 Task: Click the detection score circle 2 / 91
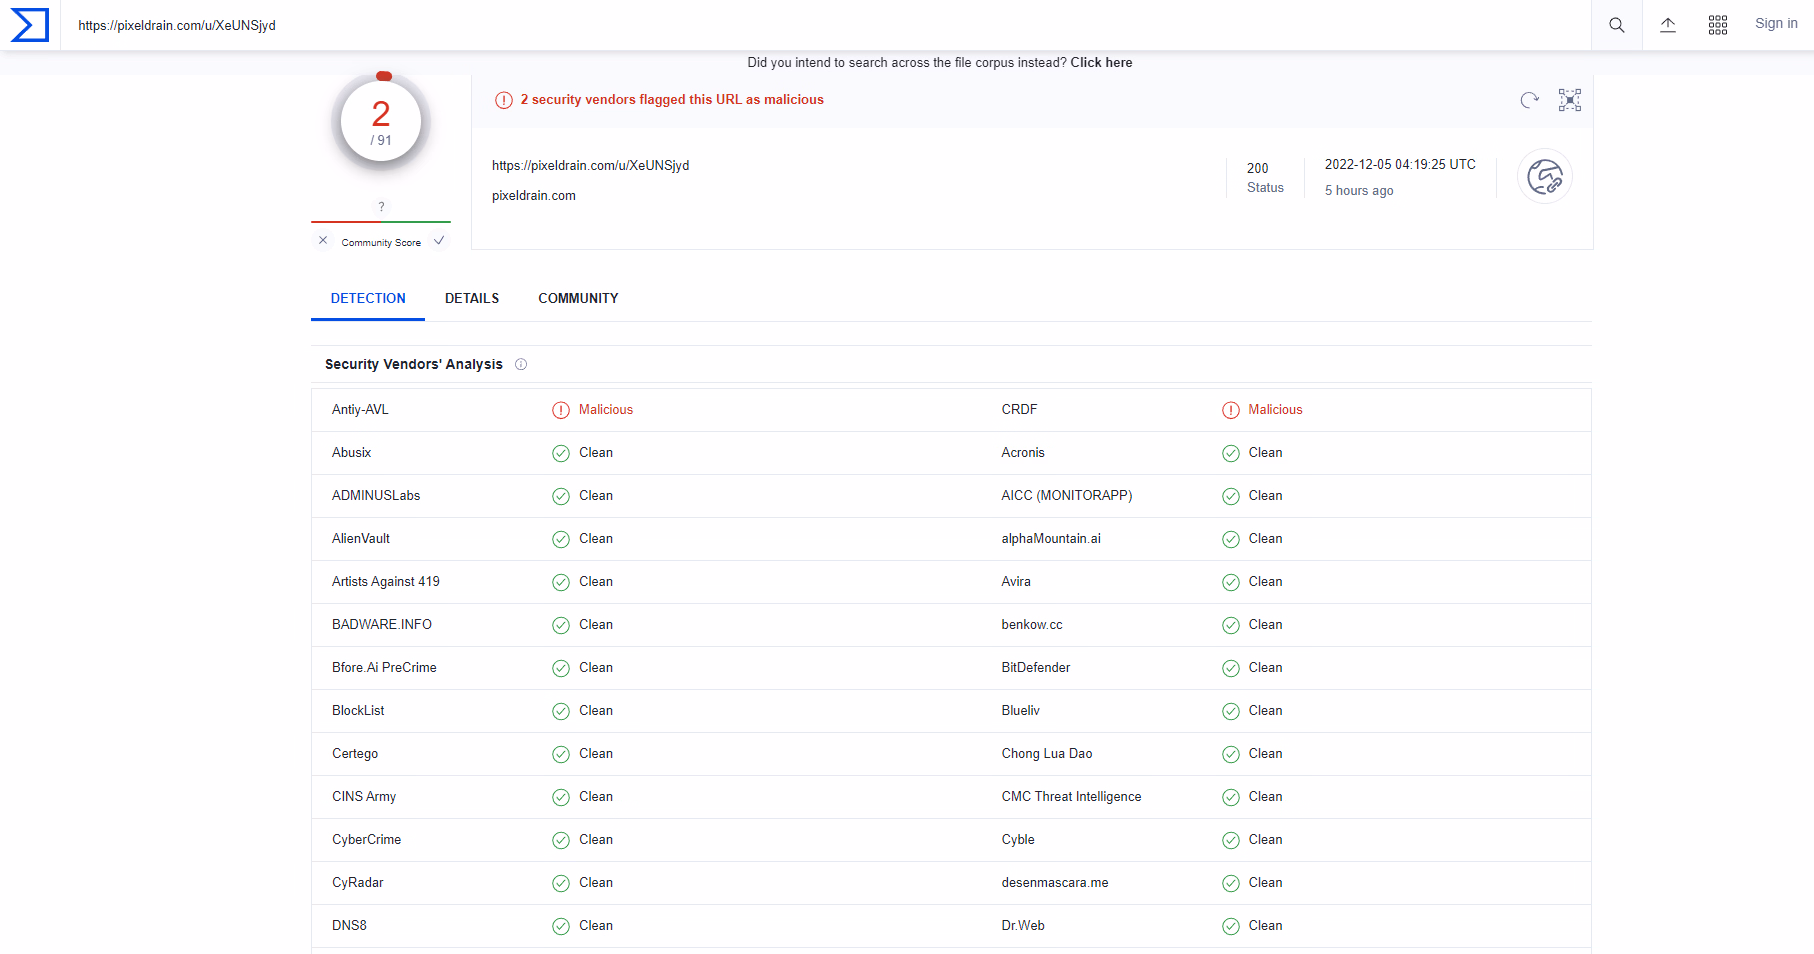(x=381, y=122)
